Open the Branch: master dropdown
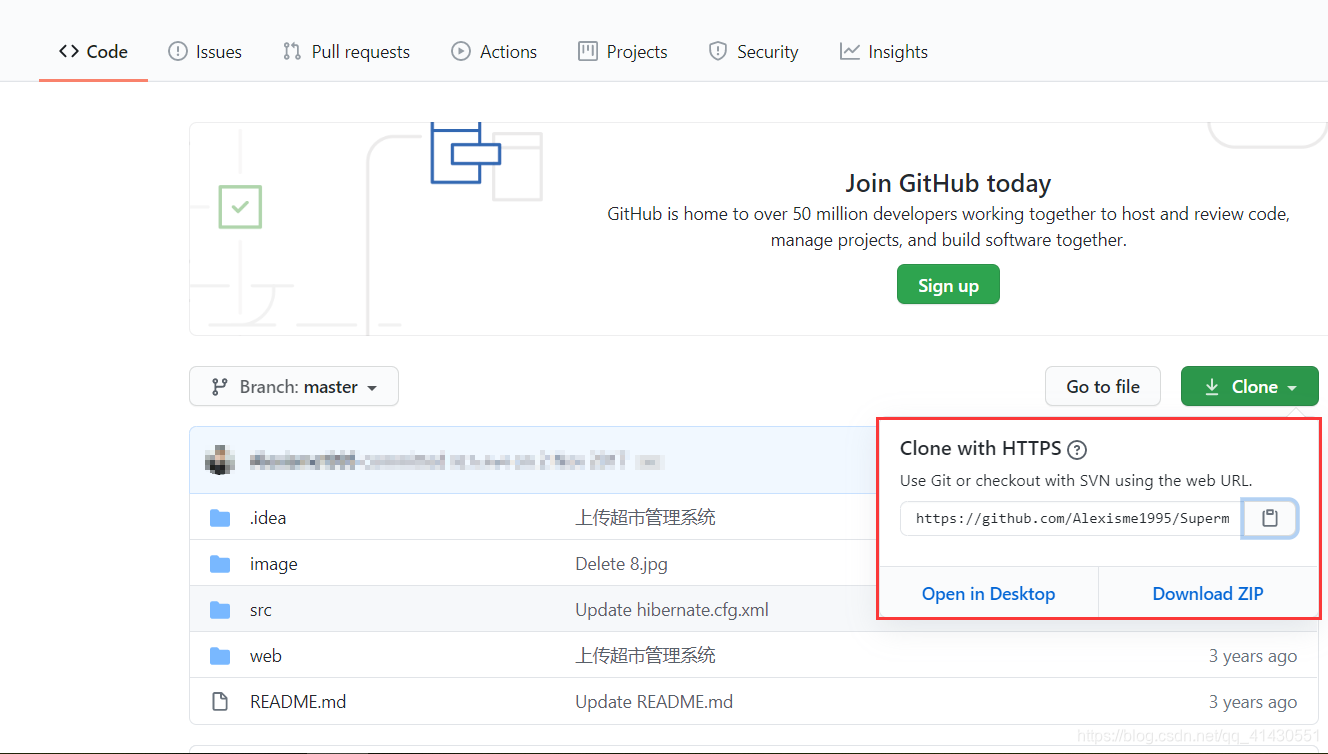The height and width of the screenshot is (754, 1328). (294, 387)
